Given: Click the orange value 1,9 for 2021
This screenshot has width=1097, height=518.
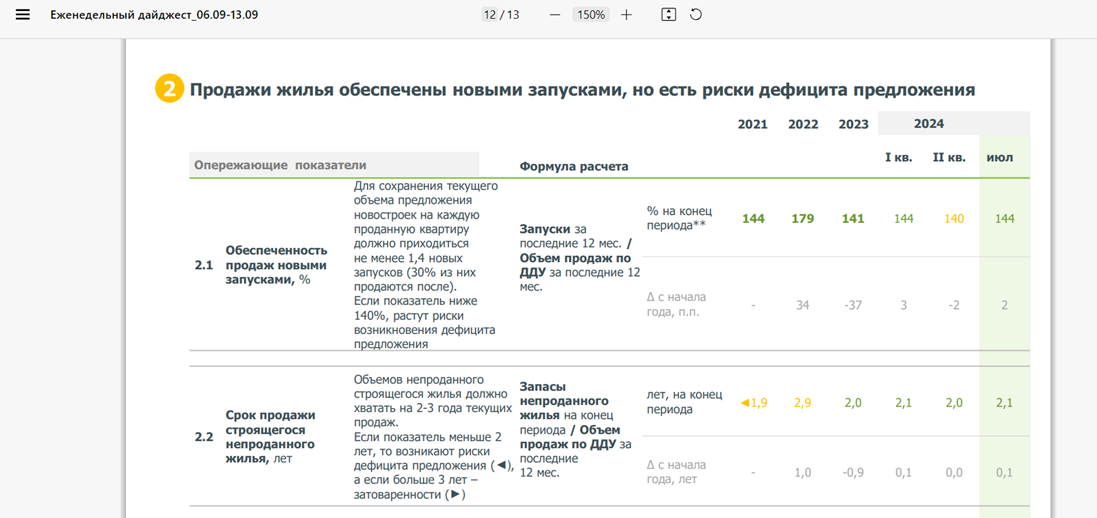Looking at the screenshot, I should point(753,402).
